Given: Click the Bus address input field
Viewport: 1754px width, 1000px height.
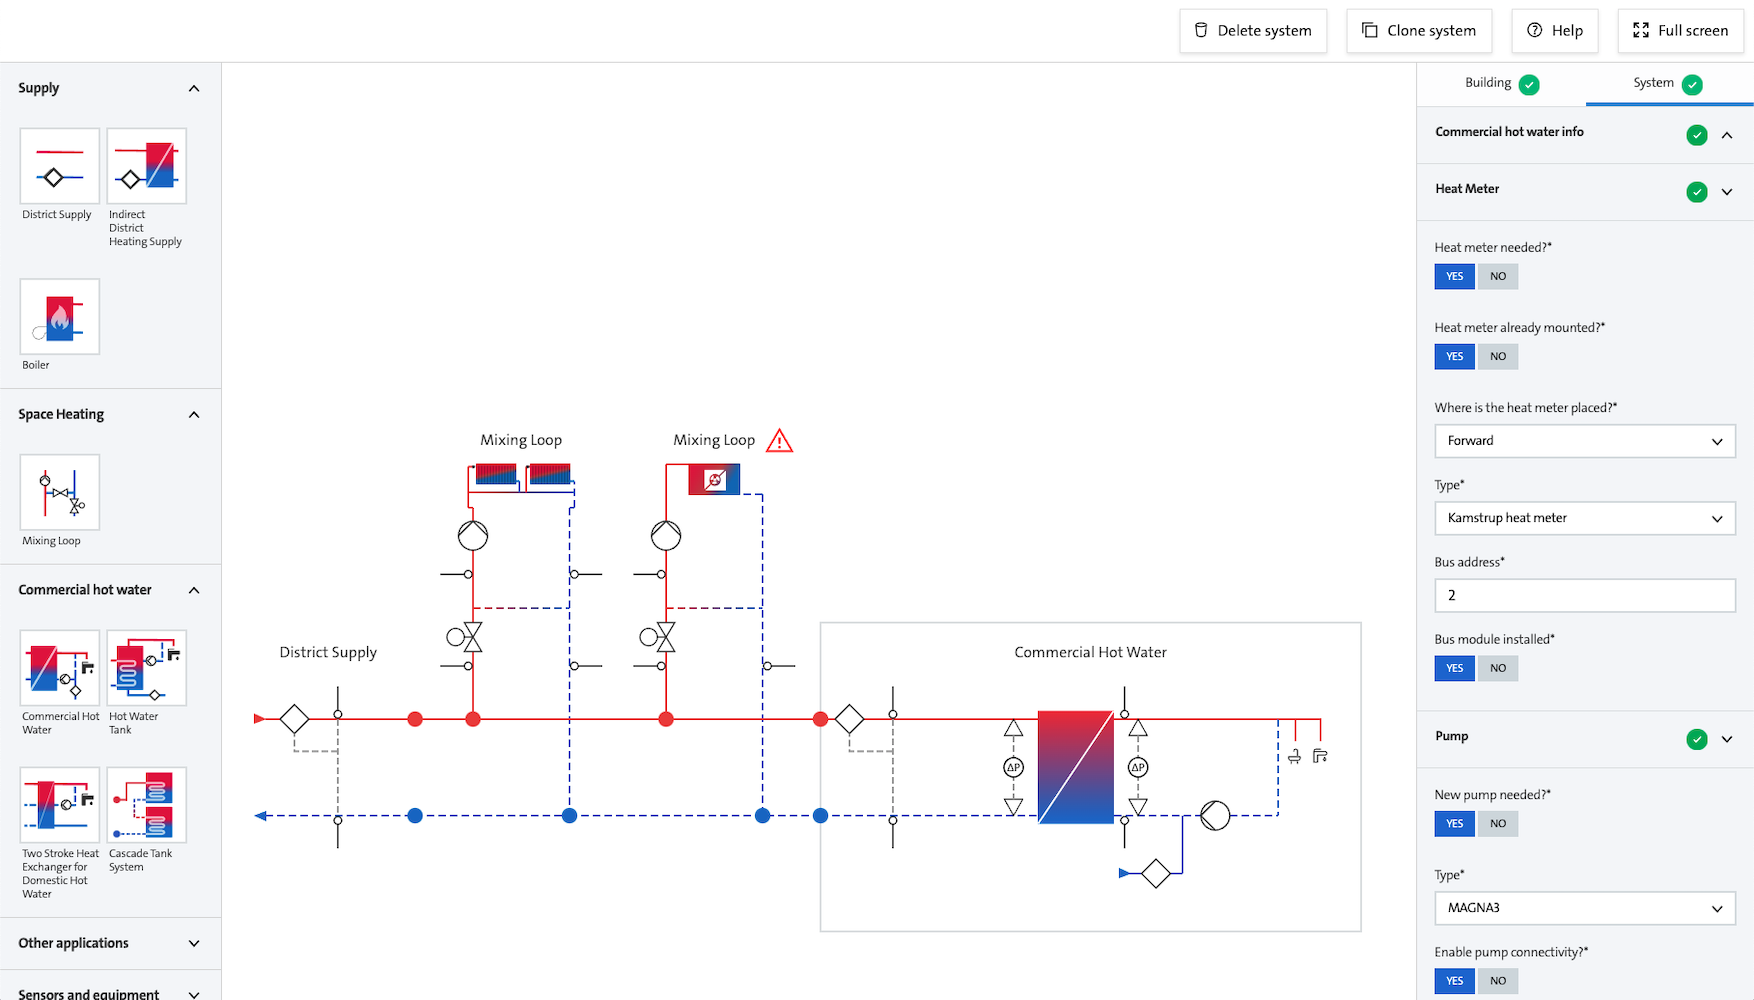Looking at the screenshot, I should click(x=1584, y=596).
